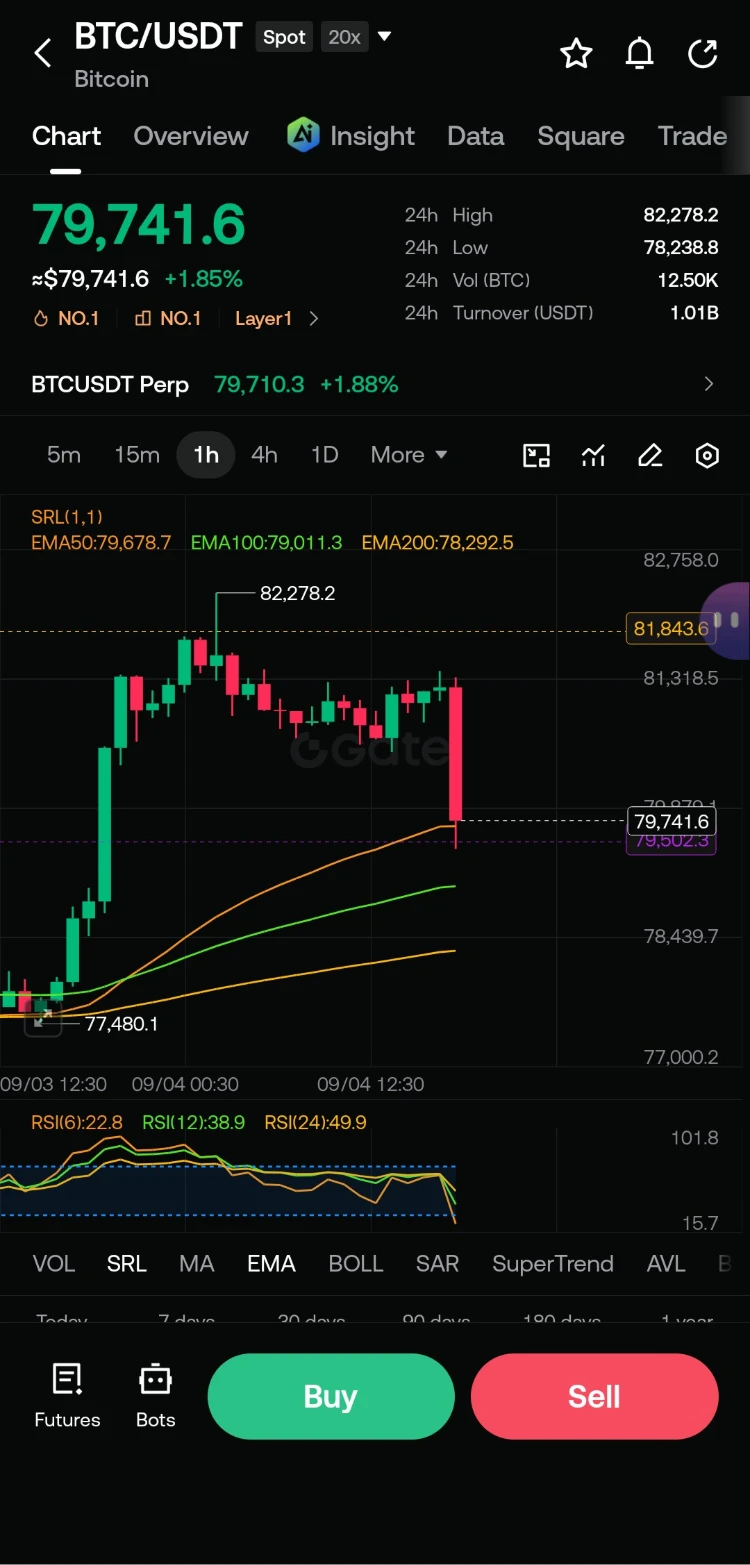Viewport: 750px width, 1565px height.
Task: Toggle the SAR indicator
Action: 438,1264
